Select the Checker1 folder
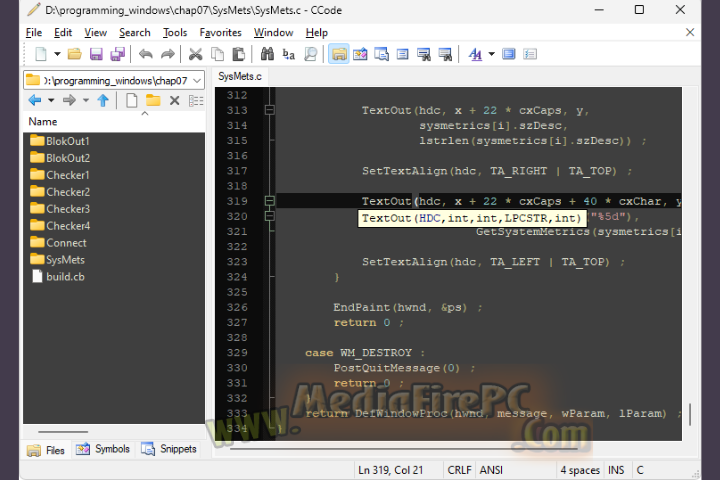The height and width of the screenshot is (480, 720). (60, 175)
